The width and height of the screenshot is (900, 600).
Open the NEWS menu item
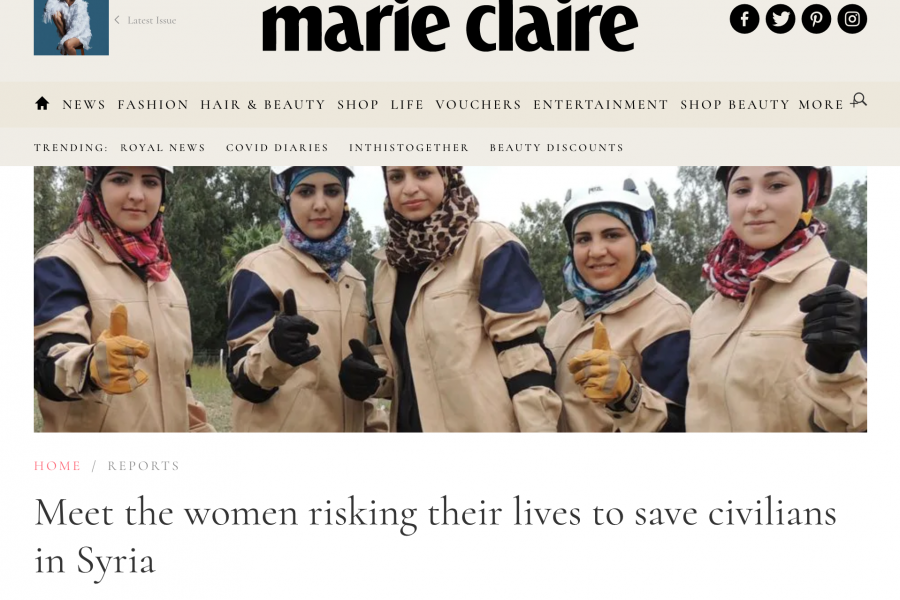[84, 104]
